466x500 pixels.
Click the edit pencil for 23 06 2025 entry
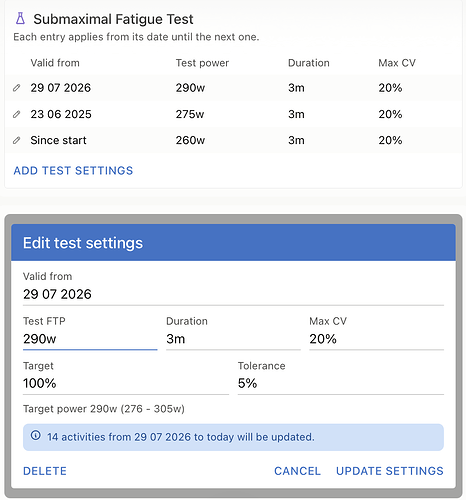pos(16,114)
